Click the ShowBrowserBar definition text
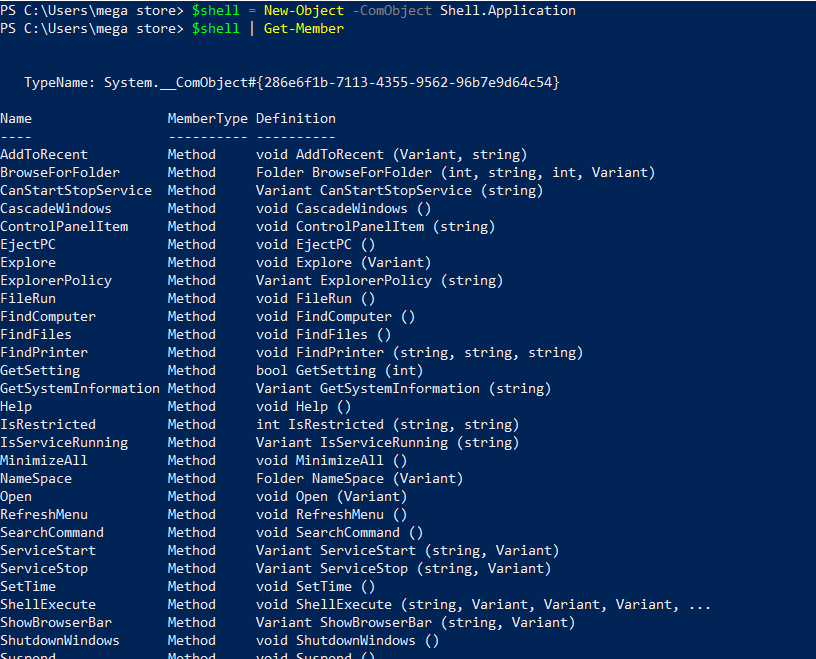The width and height of the screenshot is (816, 659). pos(415,622)
